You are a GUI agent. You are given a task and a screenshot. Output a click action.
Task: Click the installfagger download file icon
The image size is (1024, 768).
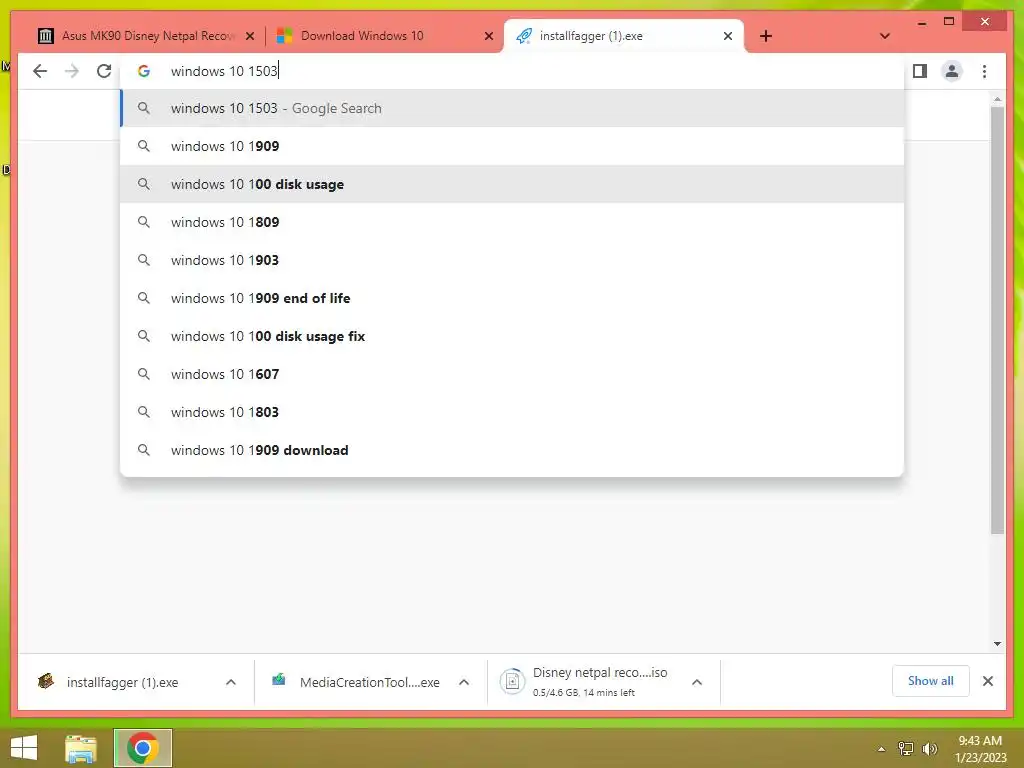46,681
